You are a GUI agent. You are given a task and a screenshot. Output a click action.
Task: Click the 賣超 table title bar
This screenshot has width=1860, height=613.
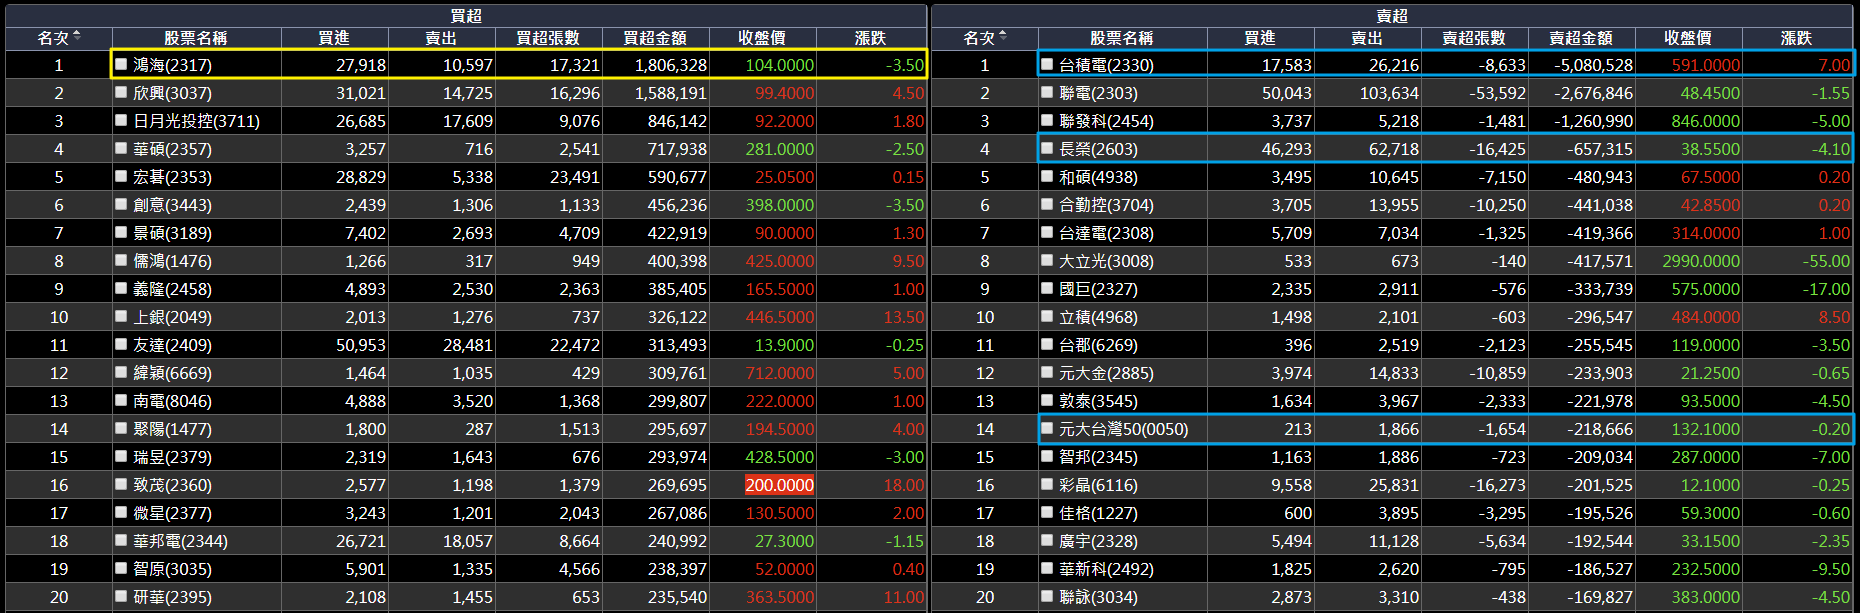coord(1392,16)
